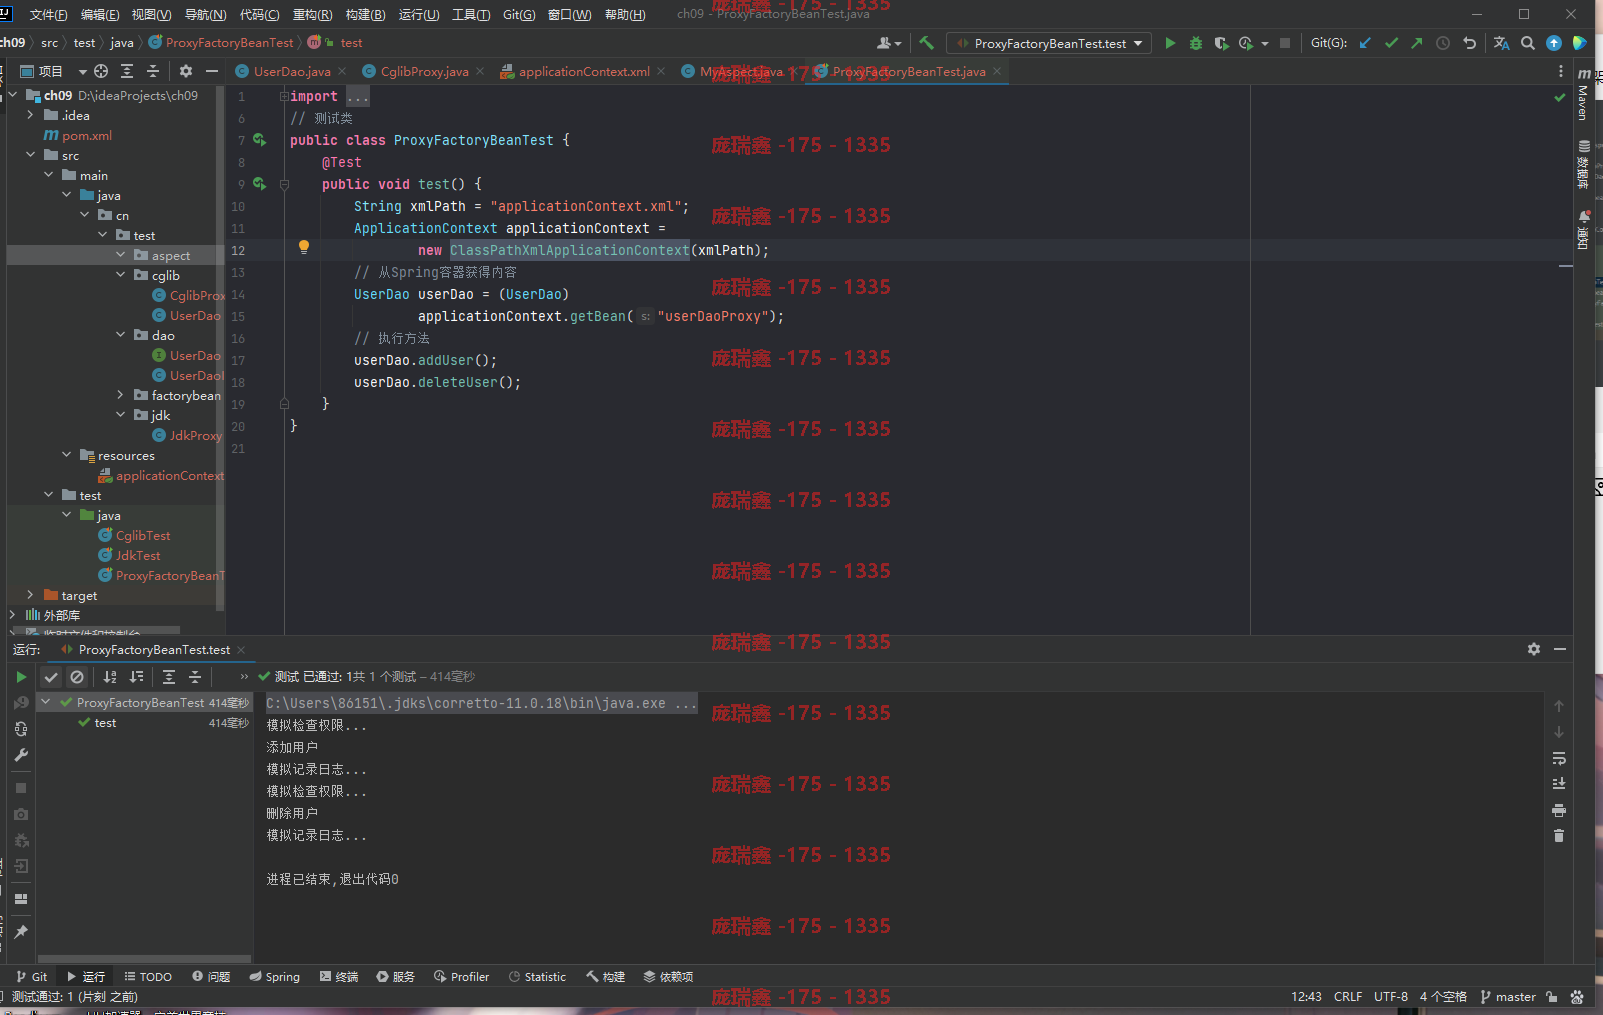1603x1015 pixels.
Task: Push commits with the green Git arrow
Action: pos(1417,43)
